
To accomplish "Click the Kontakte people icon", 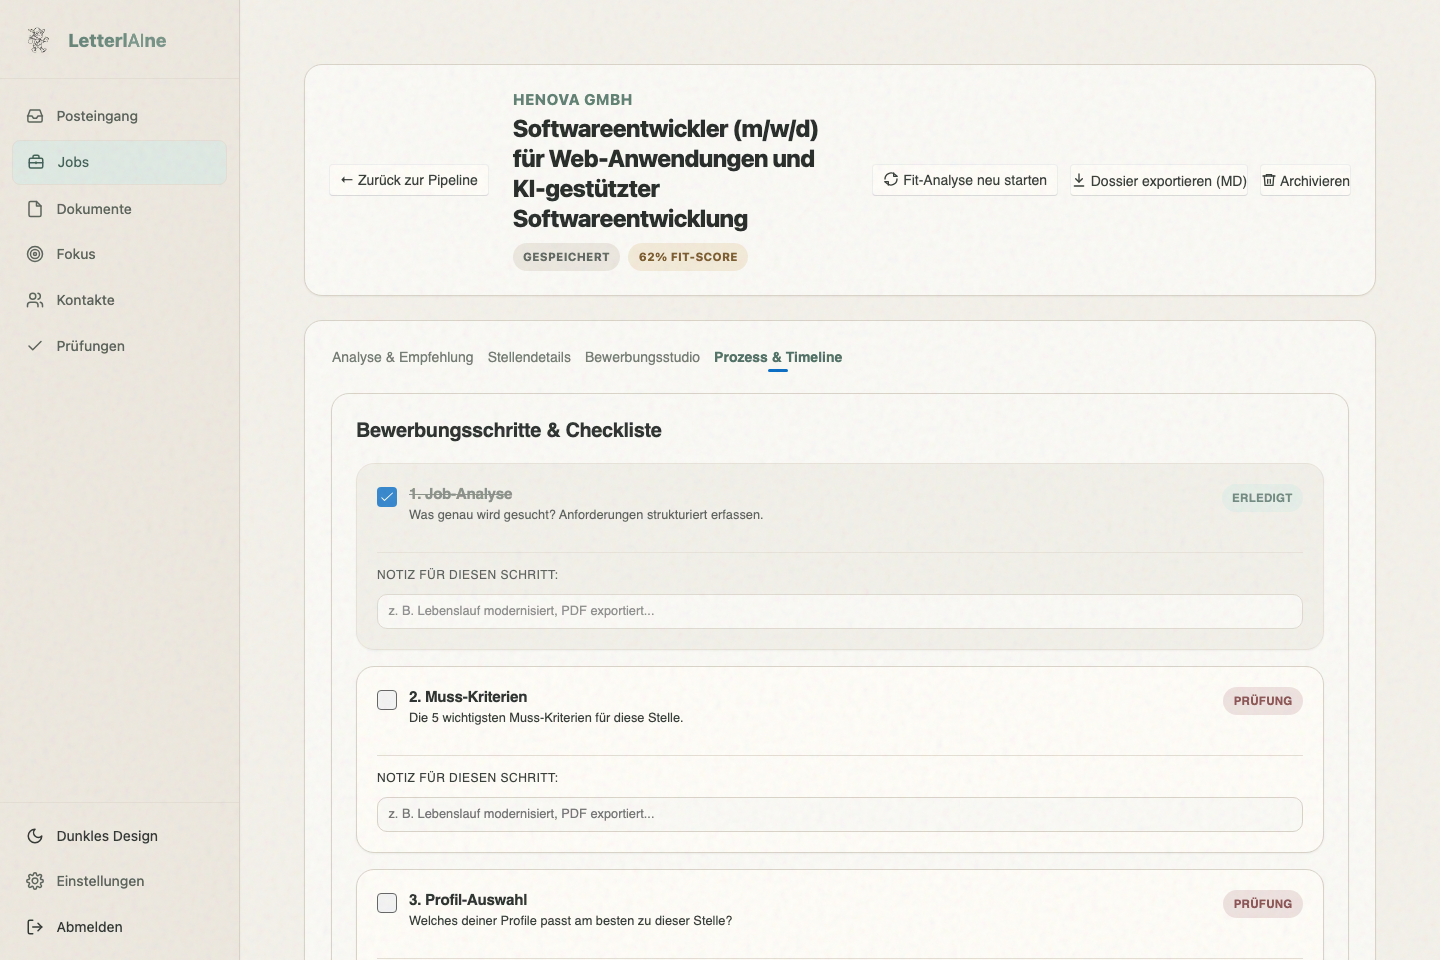I will pos(35,300).
